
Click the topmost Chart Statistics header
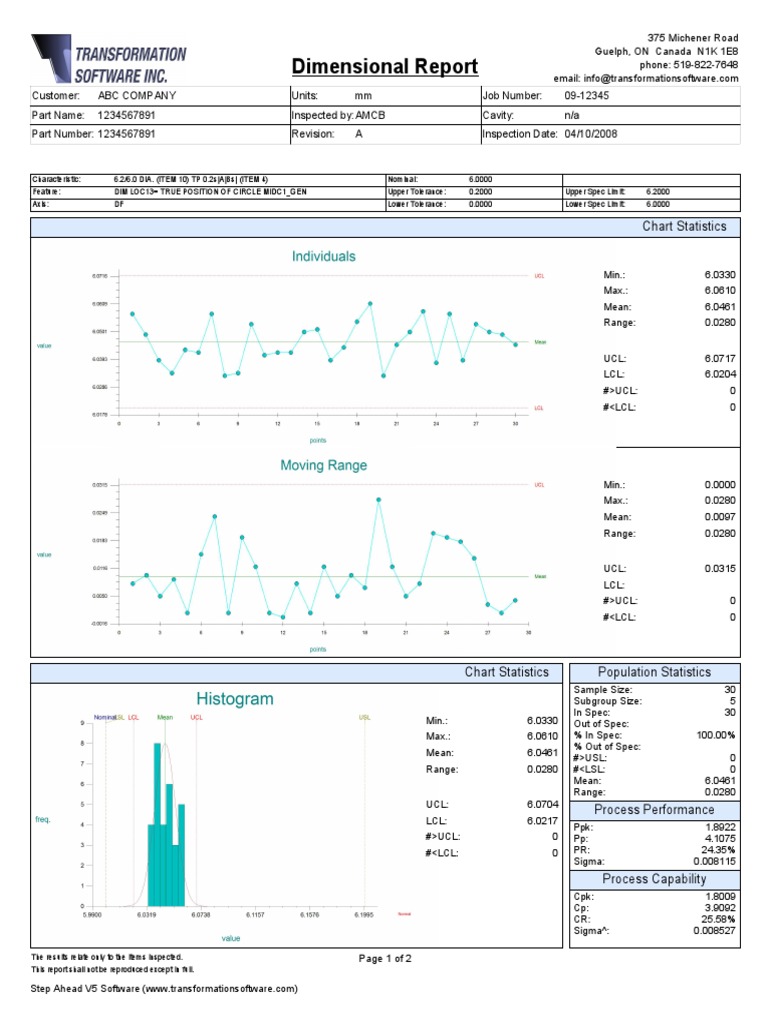(x=684, y=226)
